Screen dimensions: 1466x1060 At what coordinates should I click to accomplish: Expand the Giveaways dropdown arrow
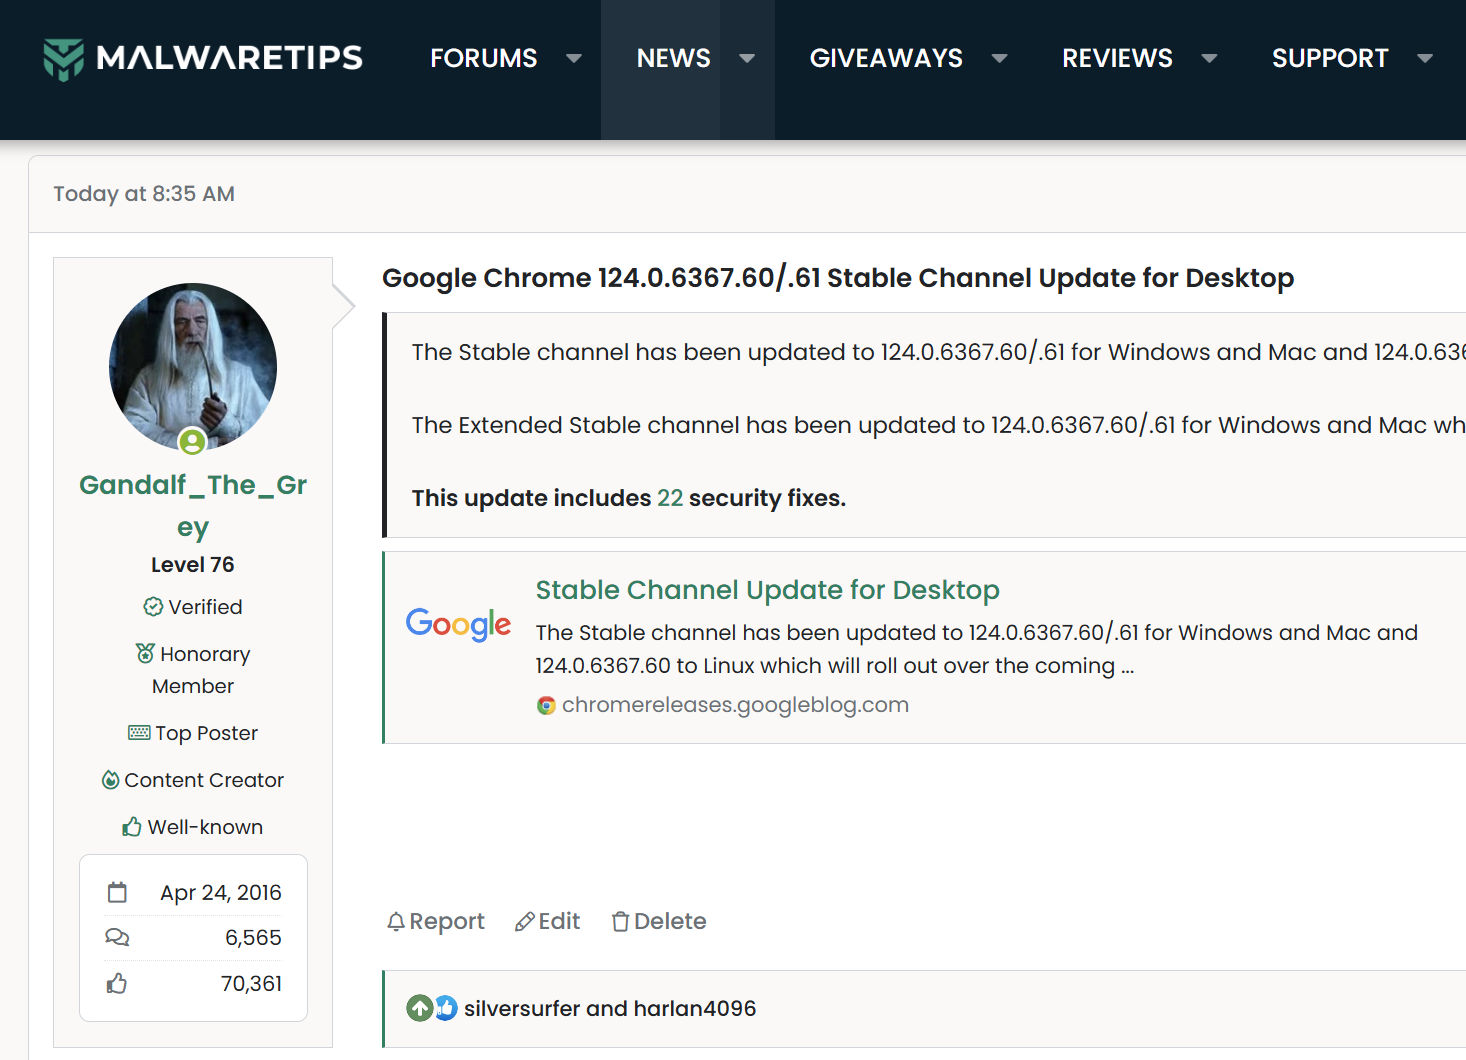[999, 58]
